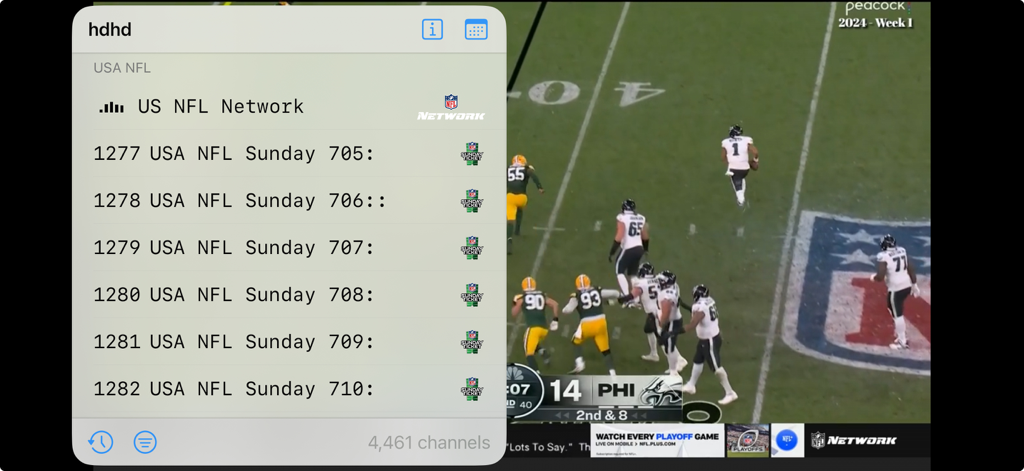
Task: Click Sunday Ticket logo on 708 row
Action: 472,295
